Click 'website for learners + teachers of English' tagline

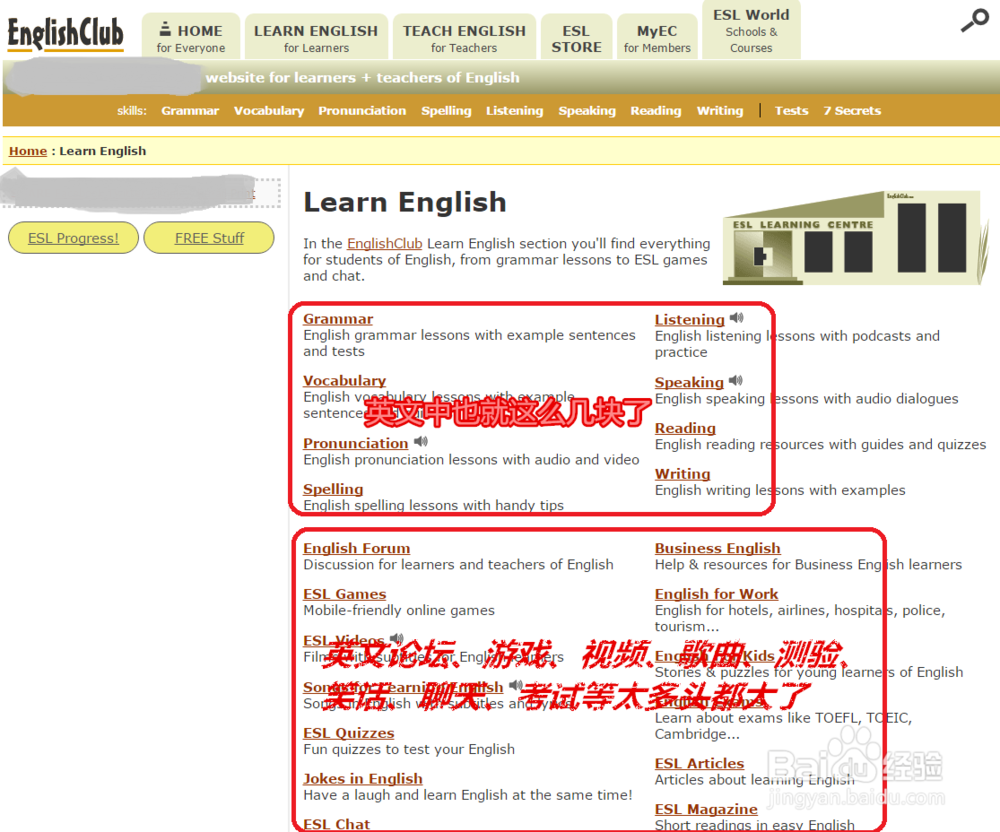(x=362, y=78)
